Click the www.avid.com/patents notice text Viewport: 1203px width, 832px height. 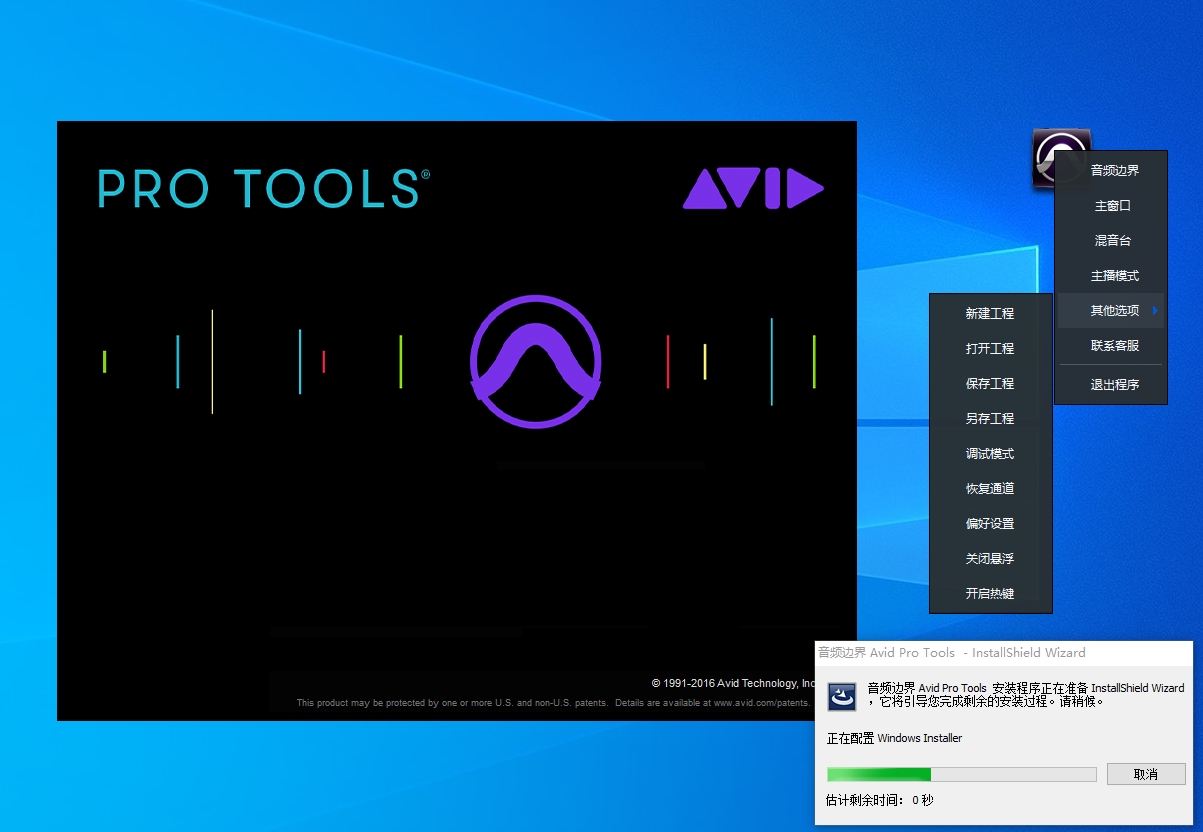pos(553,703)
